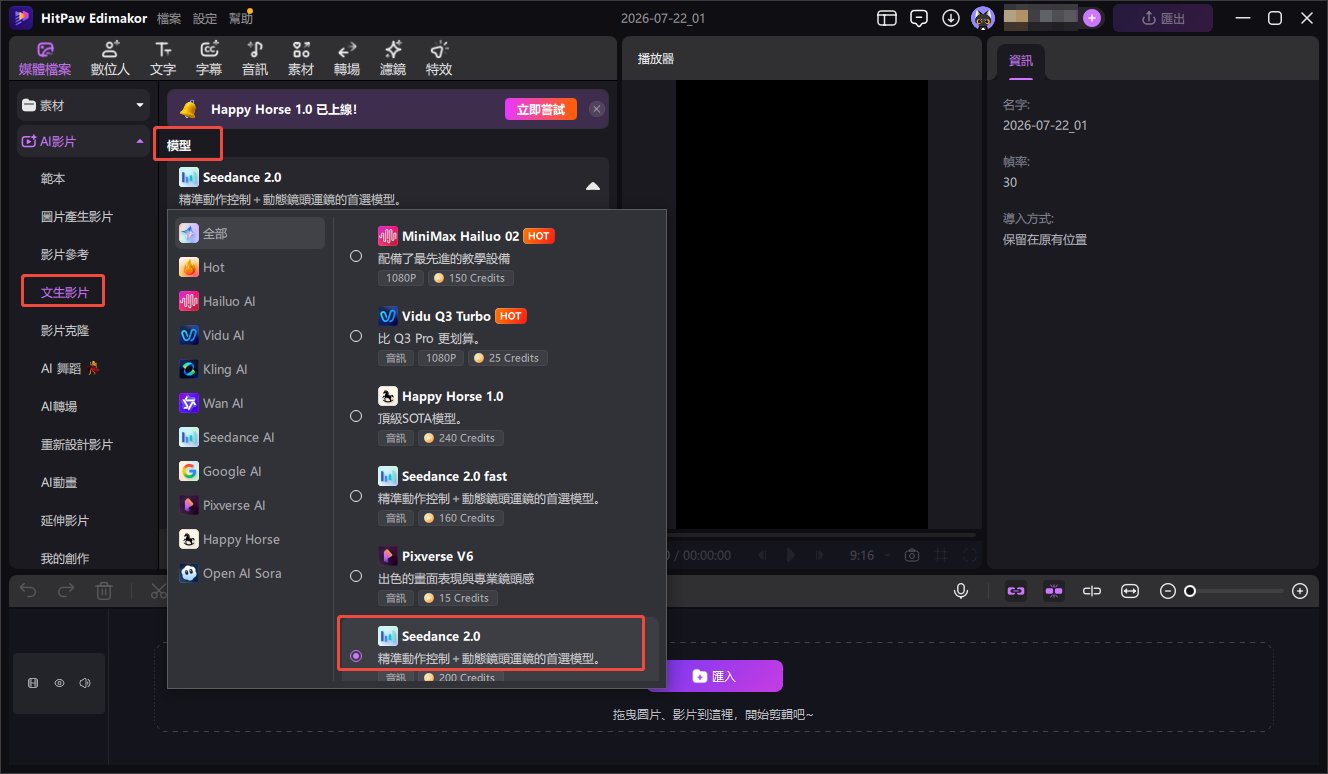The width and height of the screenshot is (1328, 774).
Task: Choose the Happy Horse 1.0 radio button
Action: tap(356, 416)
